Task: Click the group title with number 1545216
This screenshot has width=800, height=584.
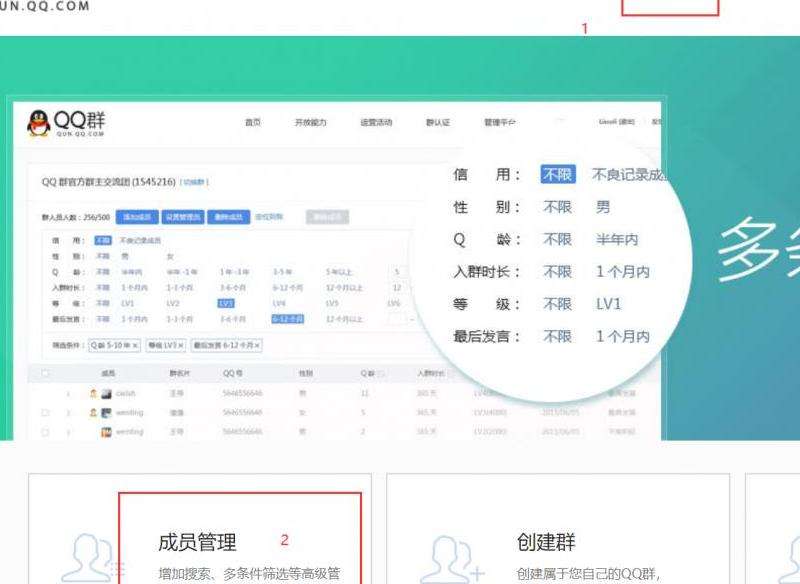Action: (109, 182)
